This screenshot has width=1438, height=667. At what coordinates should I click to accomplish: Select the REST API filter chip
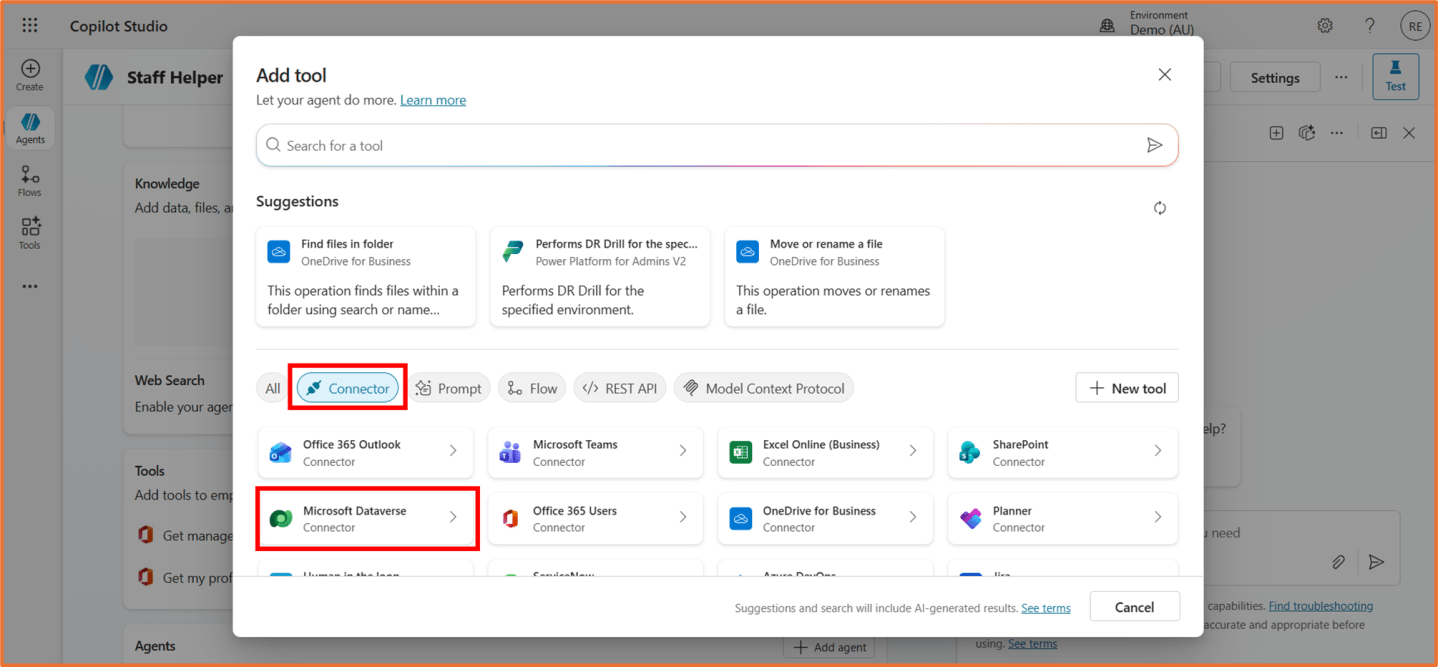pos(620,388)
